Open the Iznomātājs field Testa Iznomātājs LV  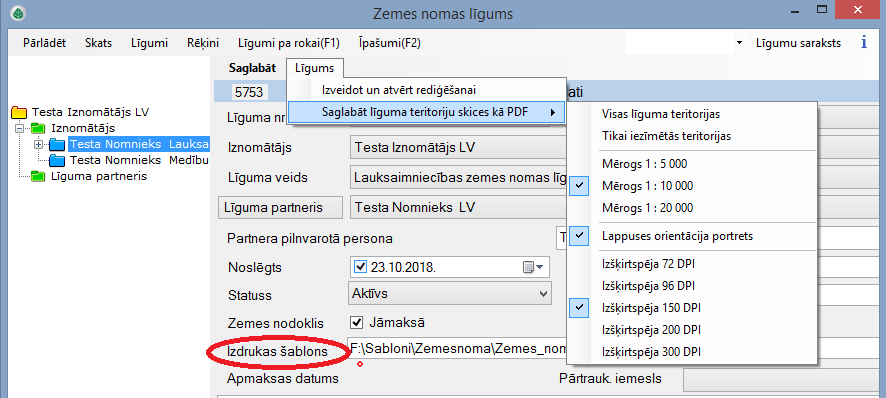tap(458, 149)
